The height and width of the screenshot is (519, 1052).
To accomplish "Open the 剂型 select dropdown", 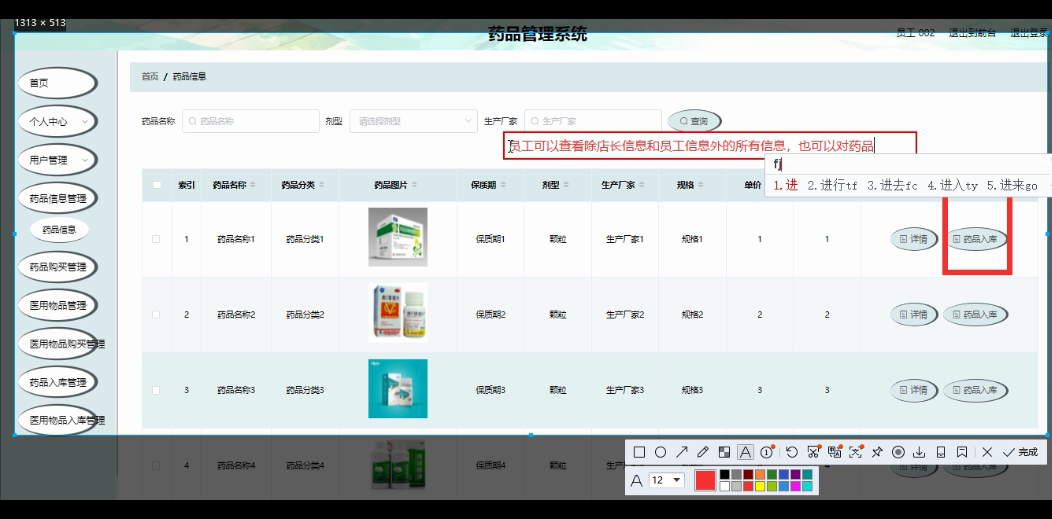I will (413, 121).
